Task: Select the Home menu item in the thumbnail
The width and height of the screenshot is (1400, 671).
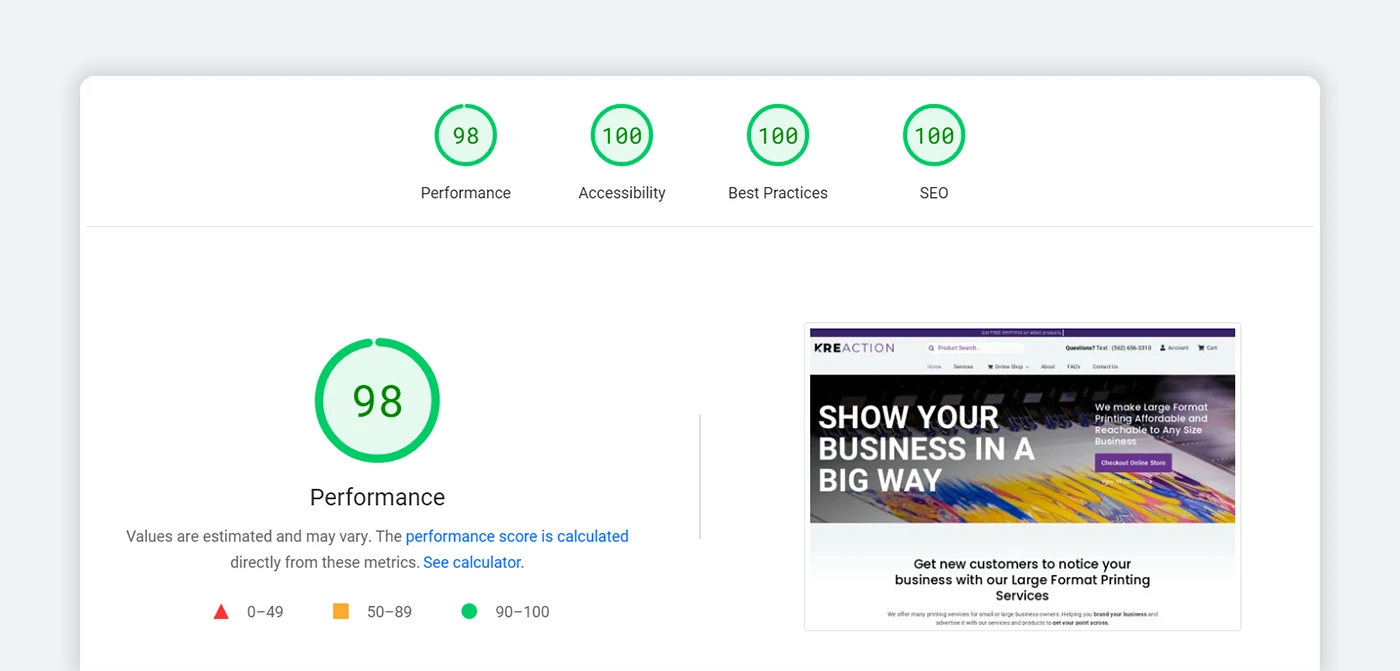Action: click(x=934, y=367)
